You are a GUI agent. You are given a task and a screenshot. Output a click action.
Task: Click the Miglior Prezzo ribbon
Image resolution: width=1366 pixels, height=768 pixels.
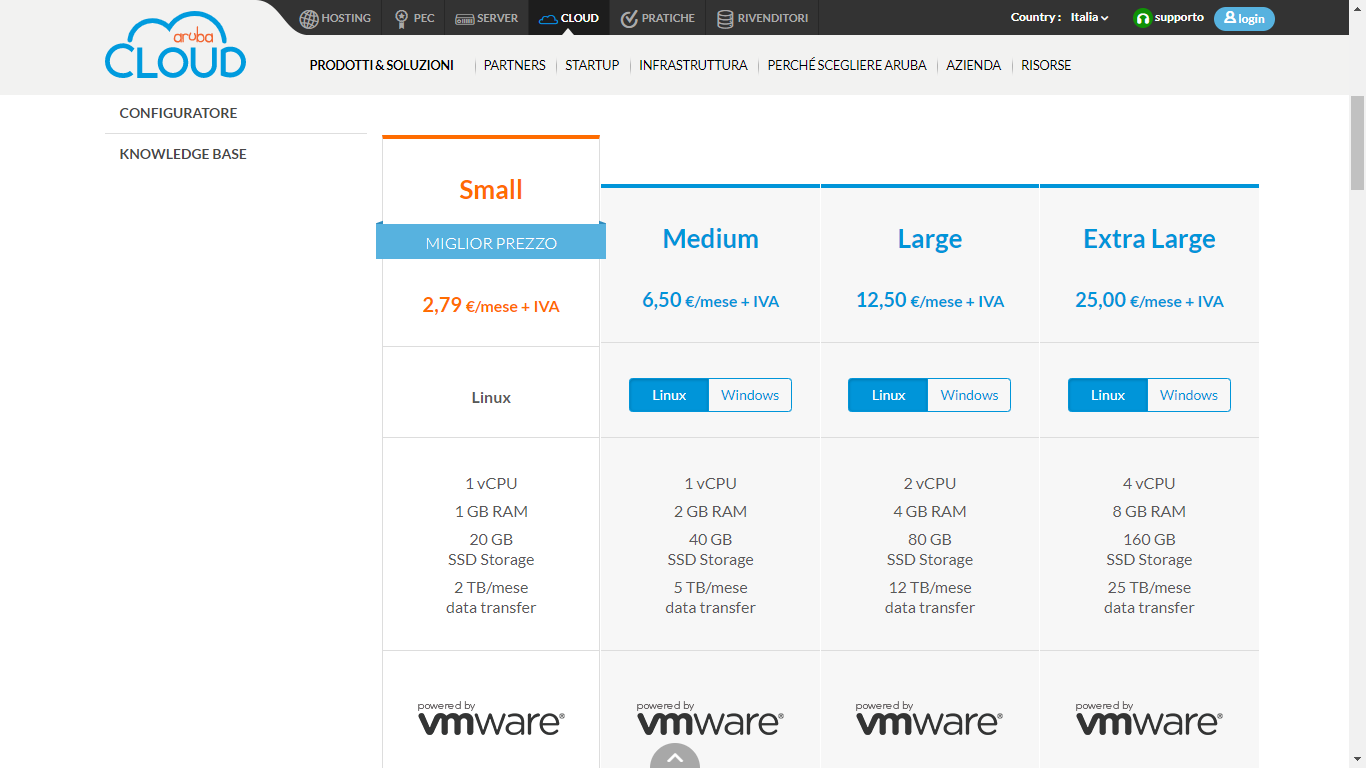491,243
